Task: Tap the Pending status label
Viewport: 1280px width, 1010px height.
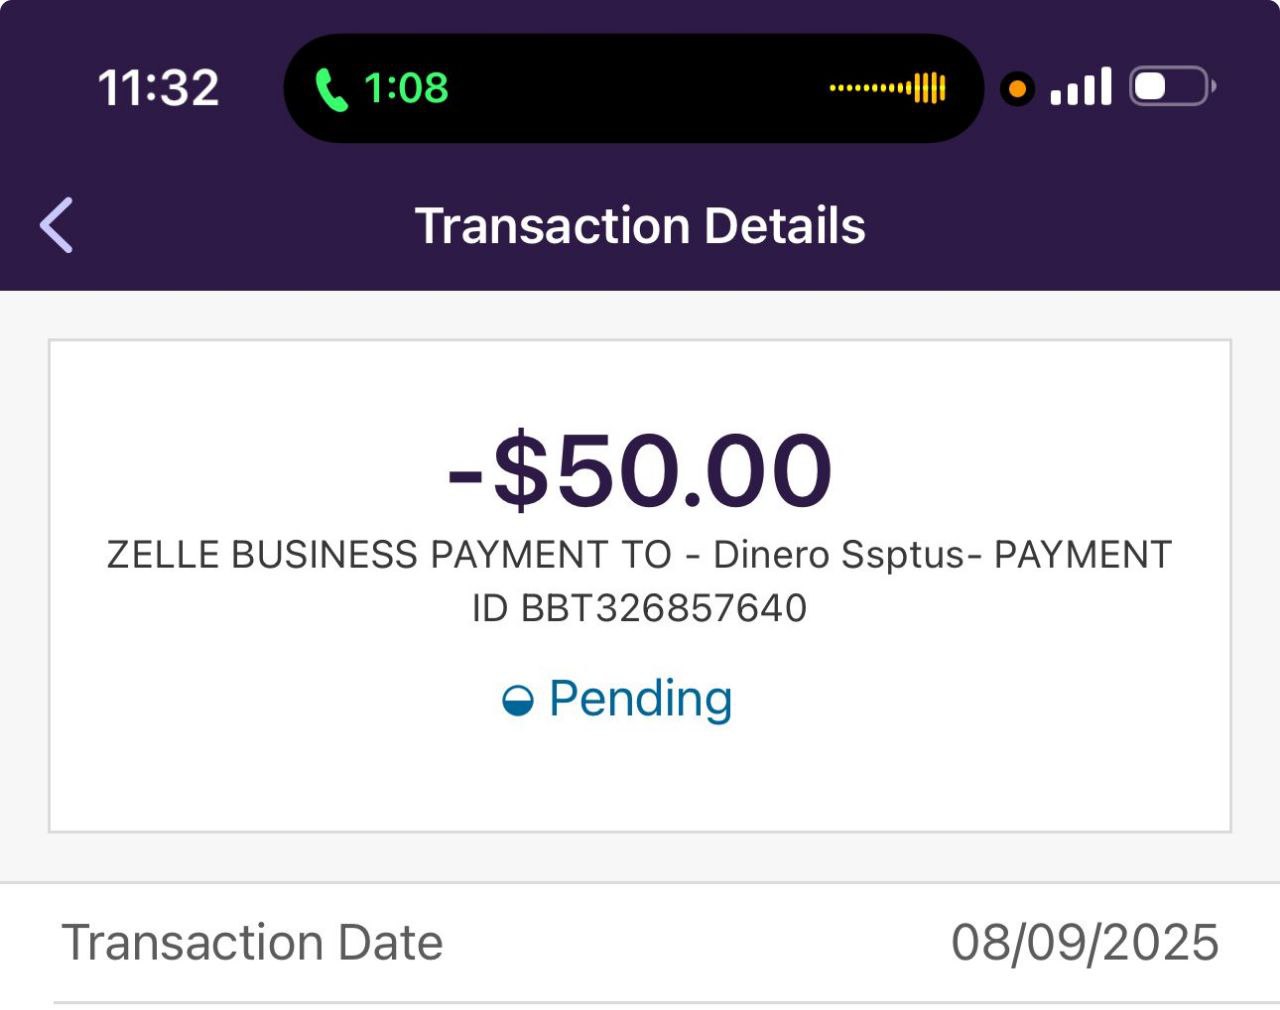Action: [x=640, y=699]
